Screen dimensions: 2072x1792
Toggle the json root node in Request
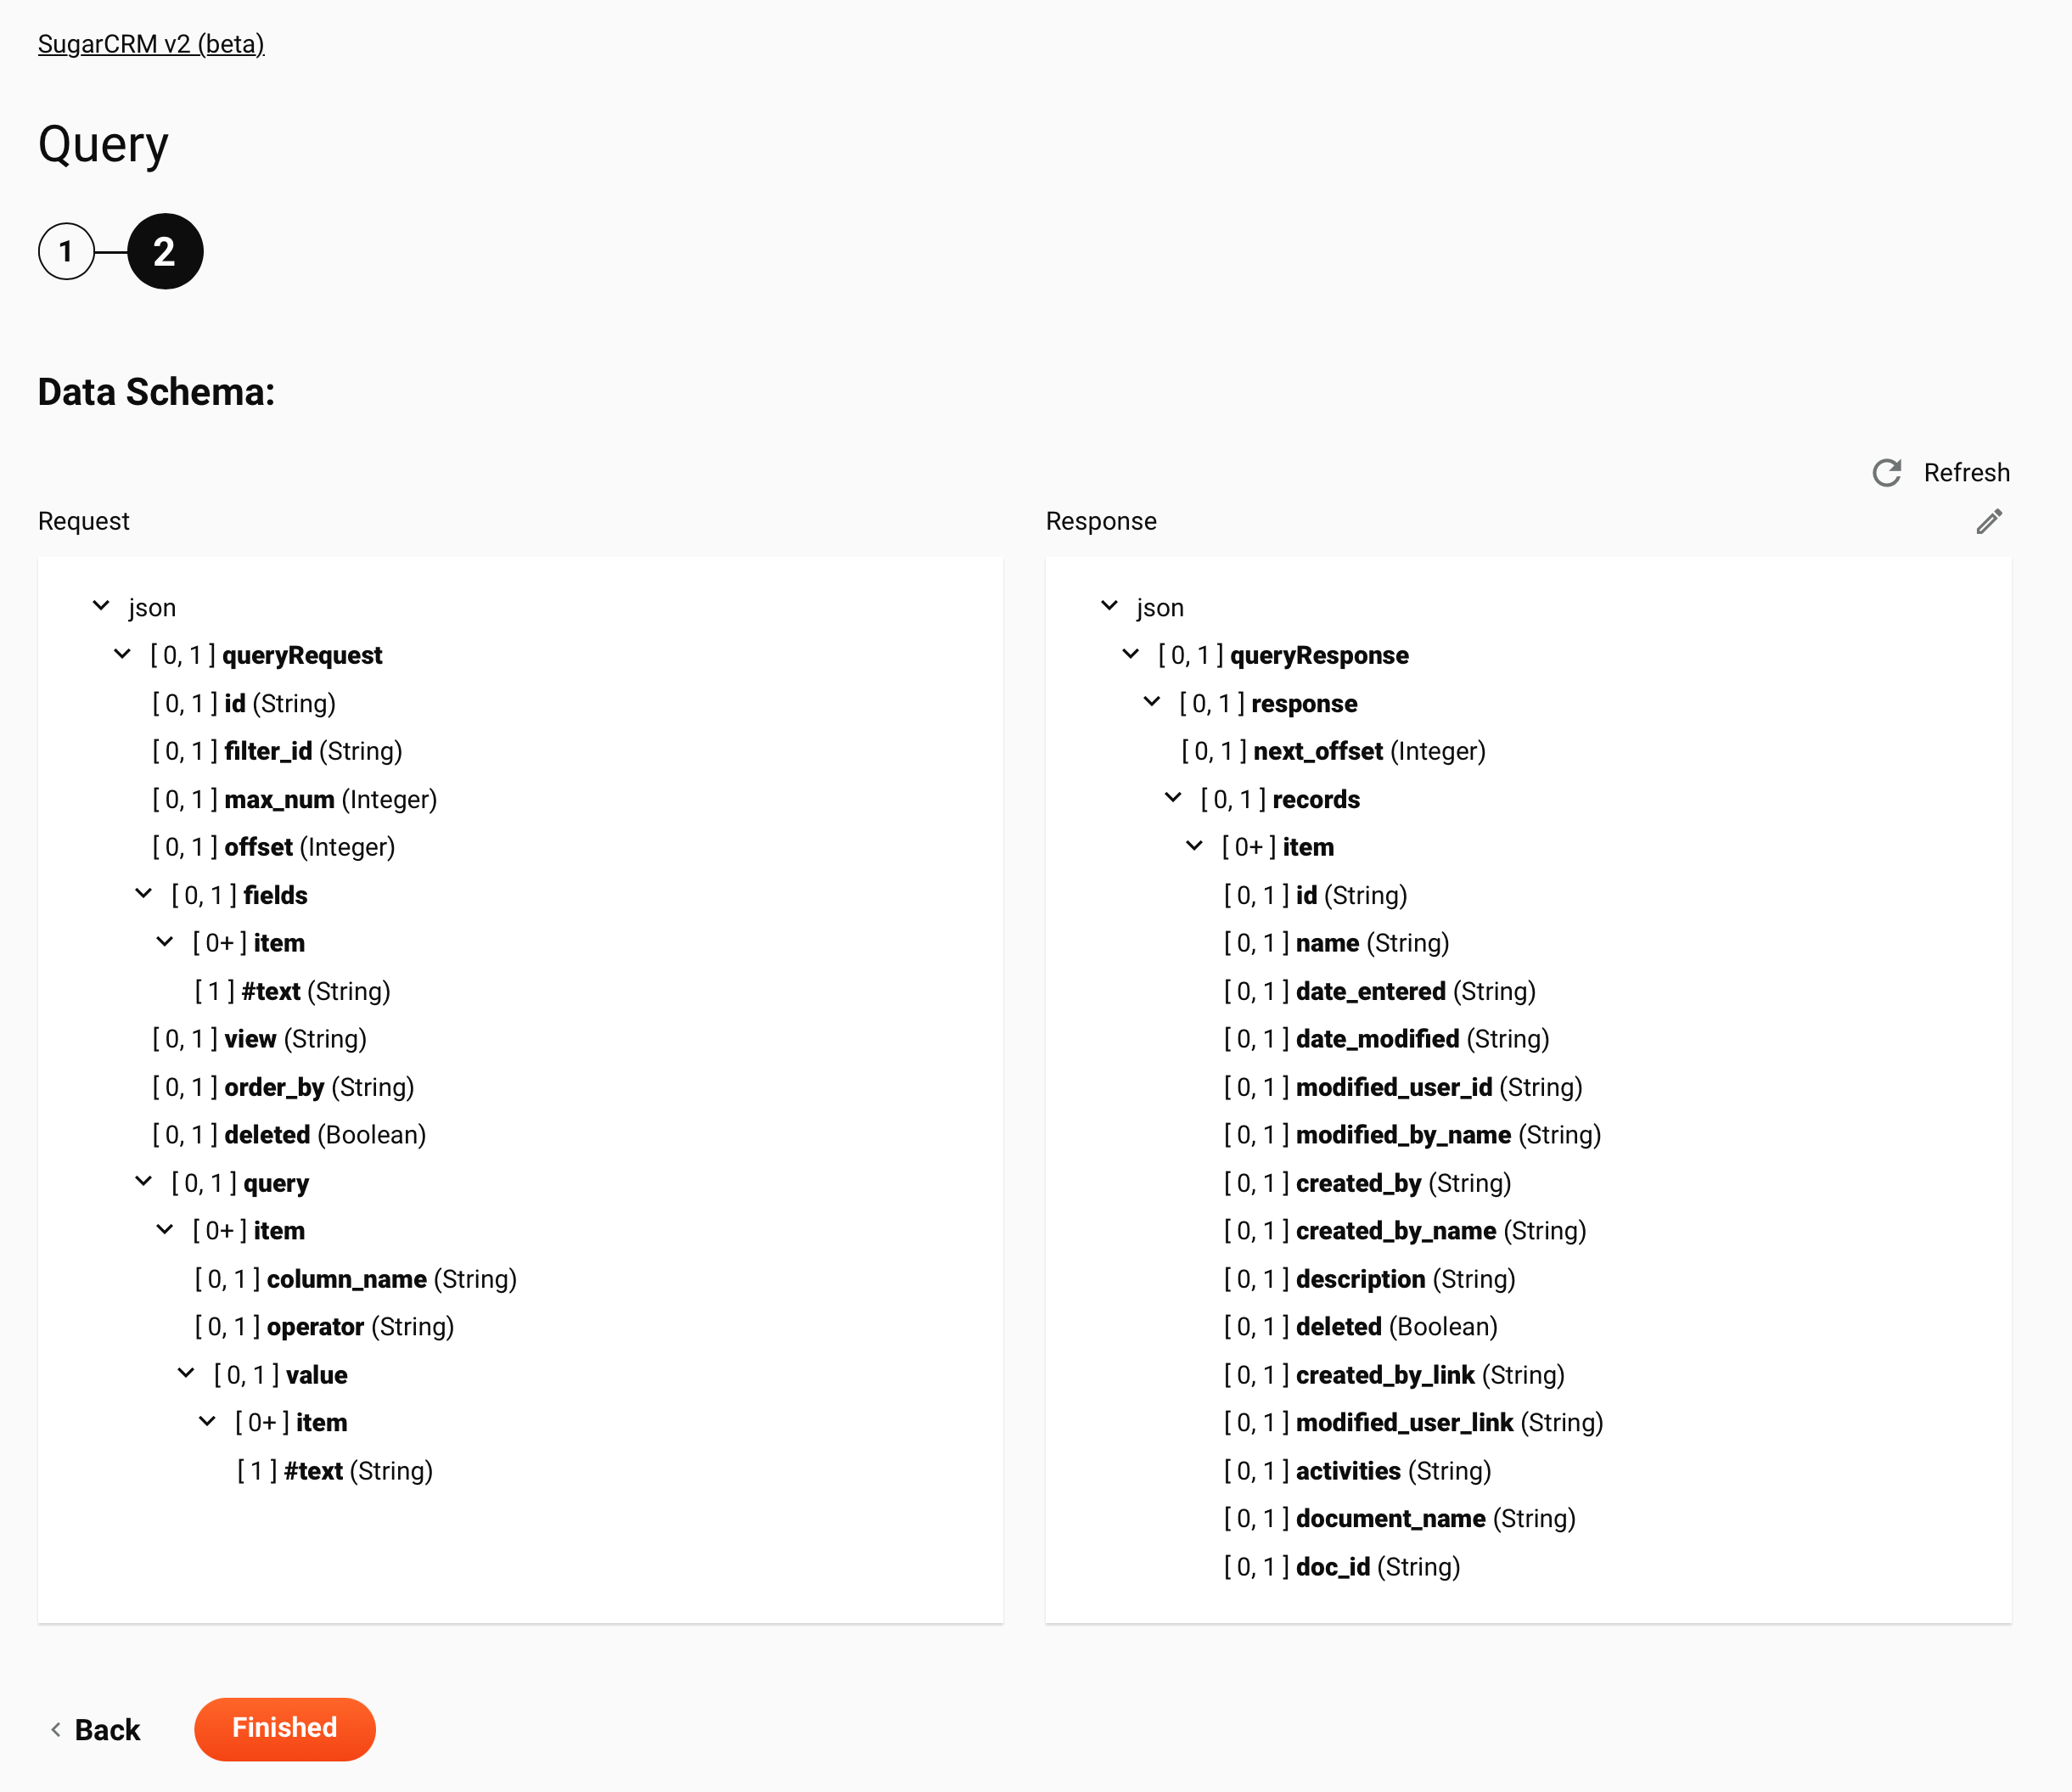(x=102, y=606)
